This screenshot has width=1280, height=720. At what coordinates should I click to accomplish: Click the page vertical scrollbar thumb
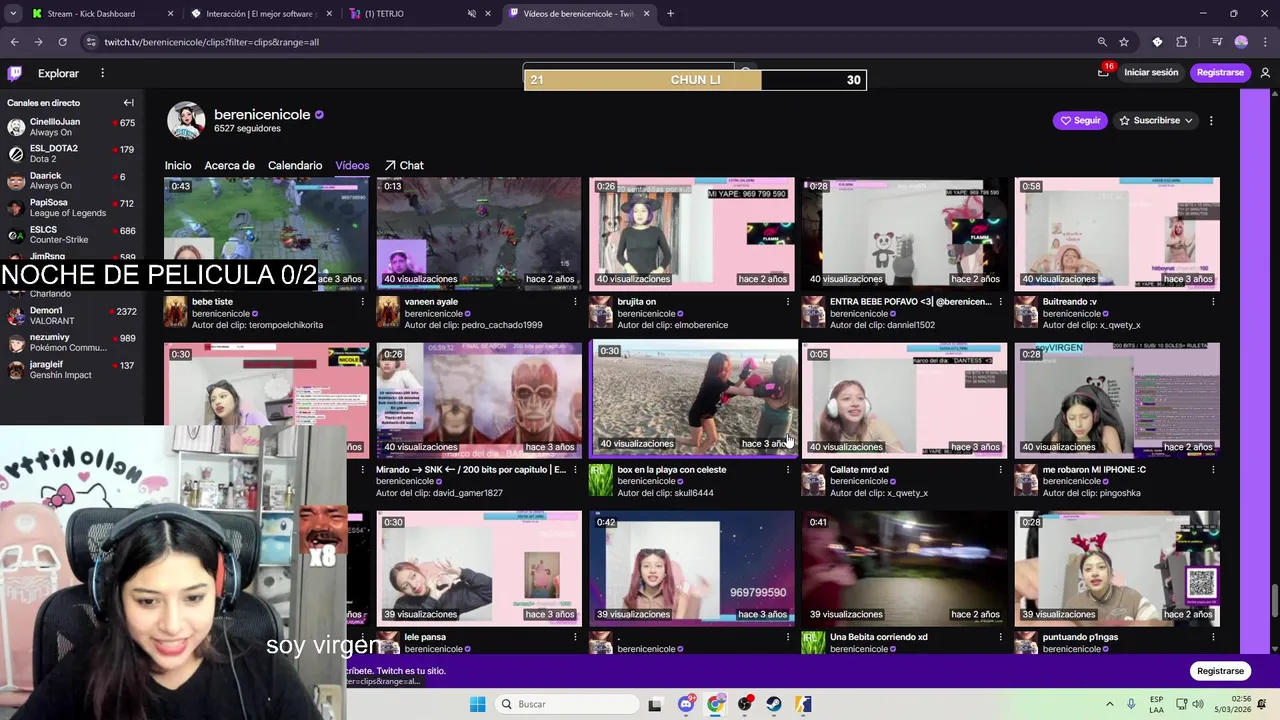coord(1274,602)
